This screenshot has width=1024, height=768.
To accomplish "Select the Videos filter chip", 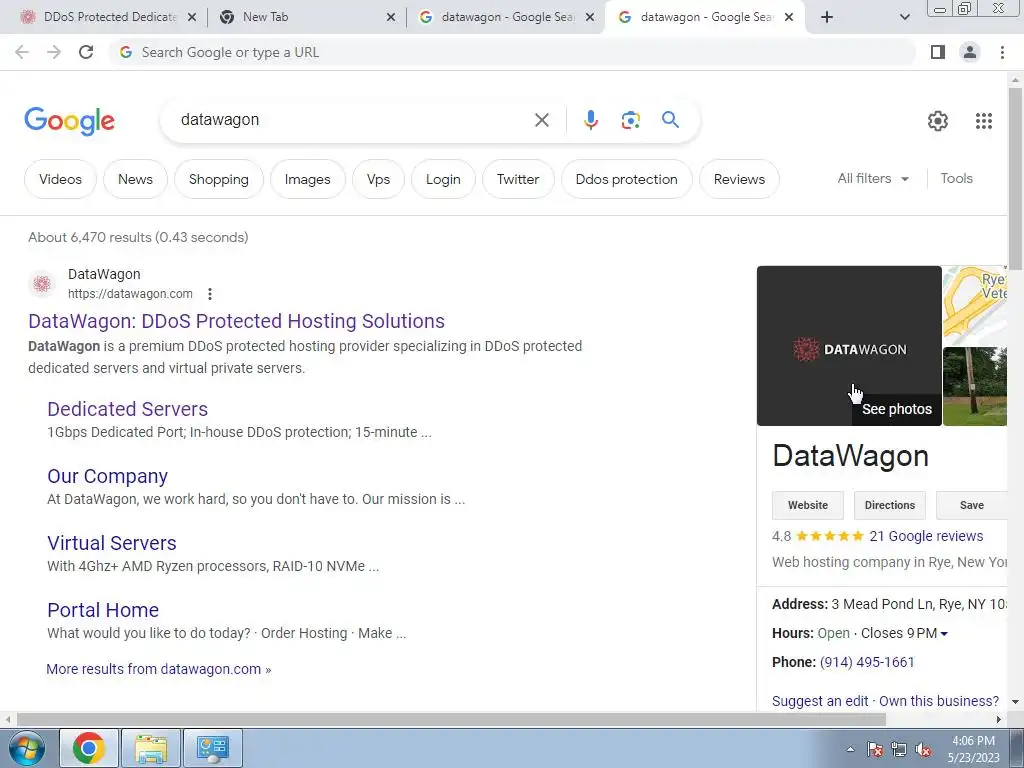I will pyautogui.click(x=60, y=179).
